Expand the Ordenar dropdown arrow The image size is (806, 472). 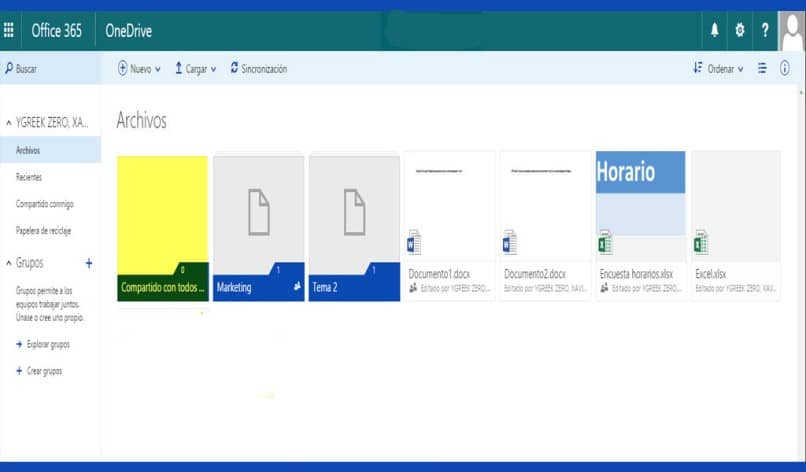coord(741,69)
